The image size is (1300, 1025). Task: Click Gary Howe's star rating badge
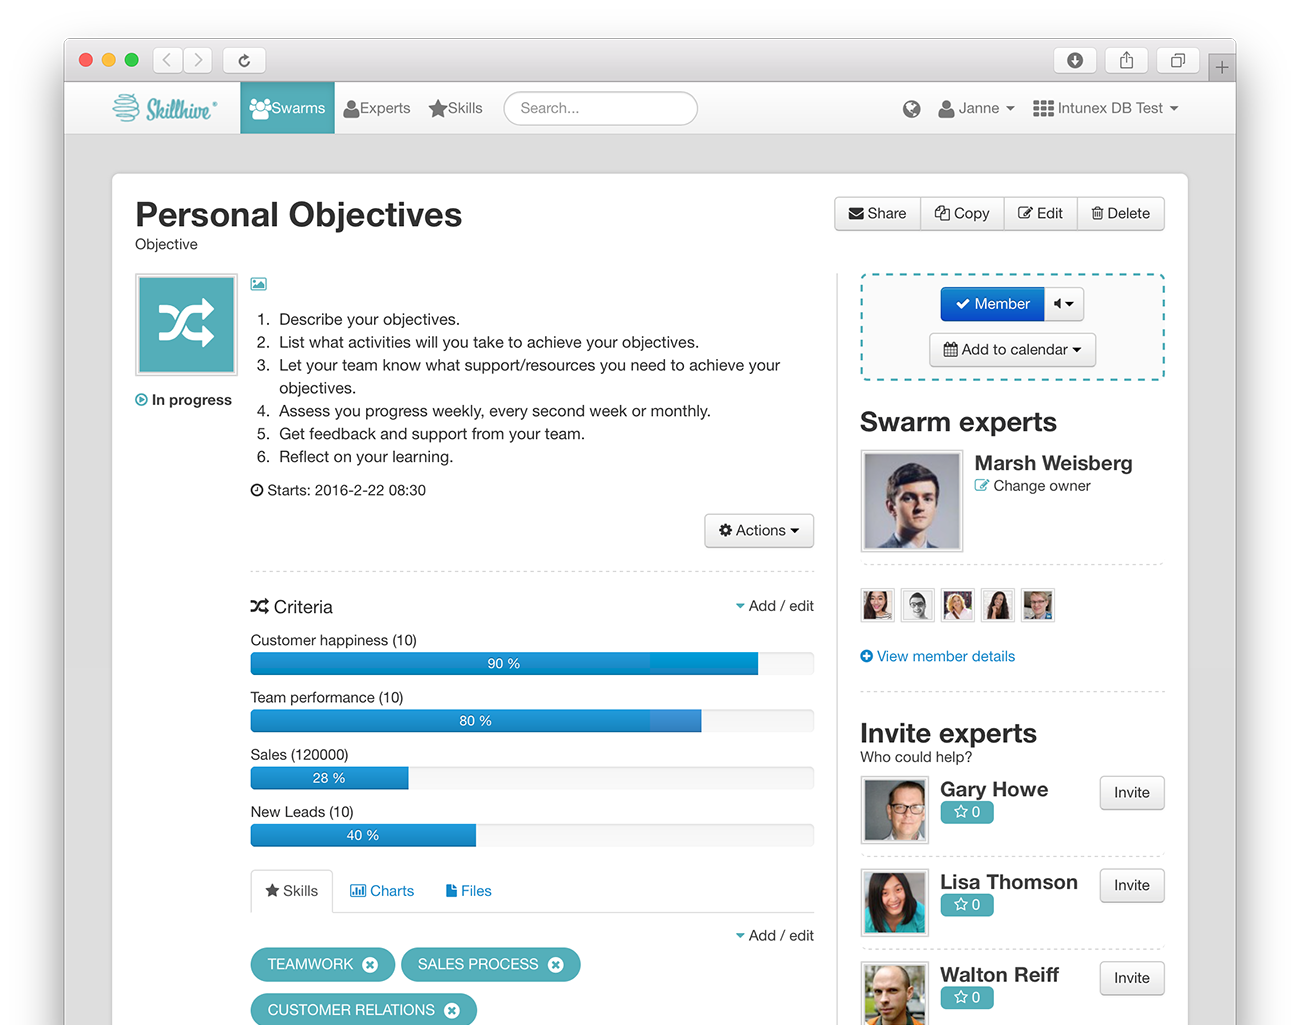pos(967,812)
